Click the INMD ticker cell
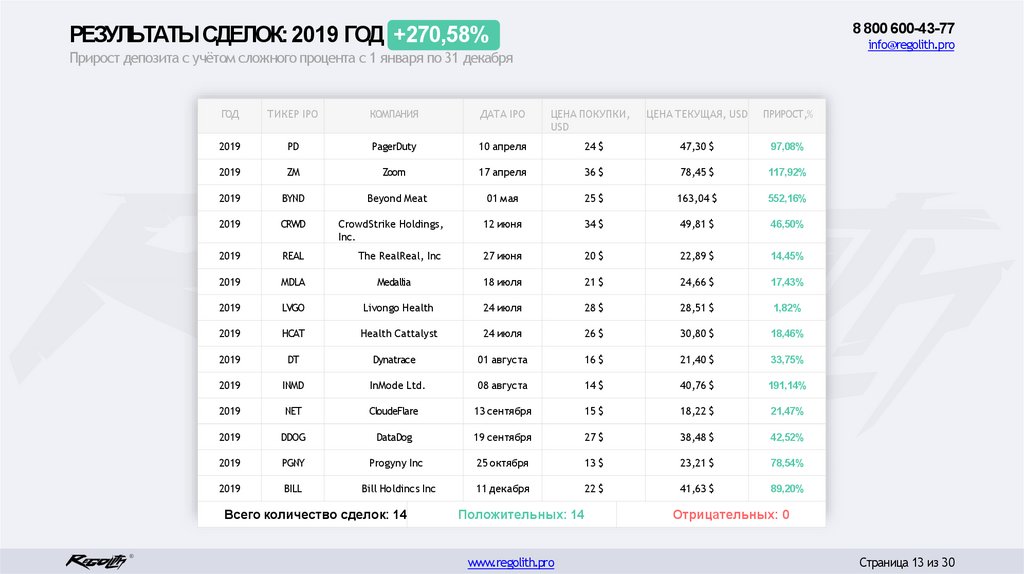This screenshot has height=574, width=1024. (x=292, y=385)
